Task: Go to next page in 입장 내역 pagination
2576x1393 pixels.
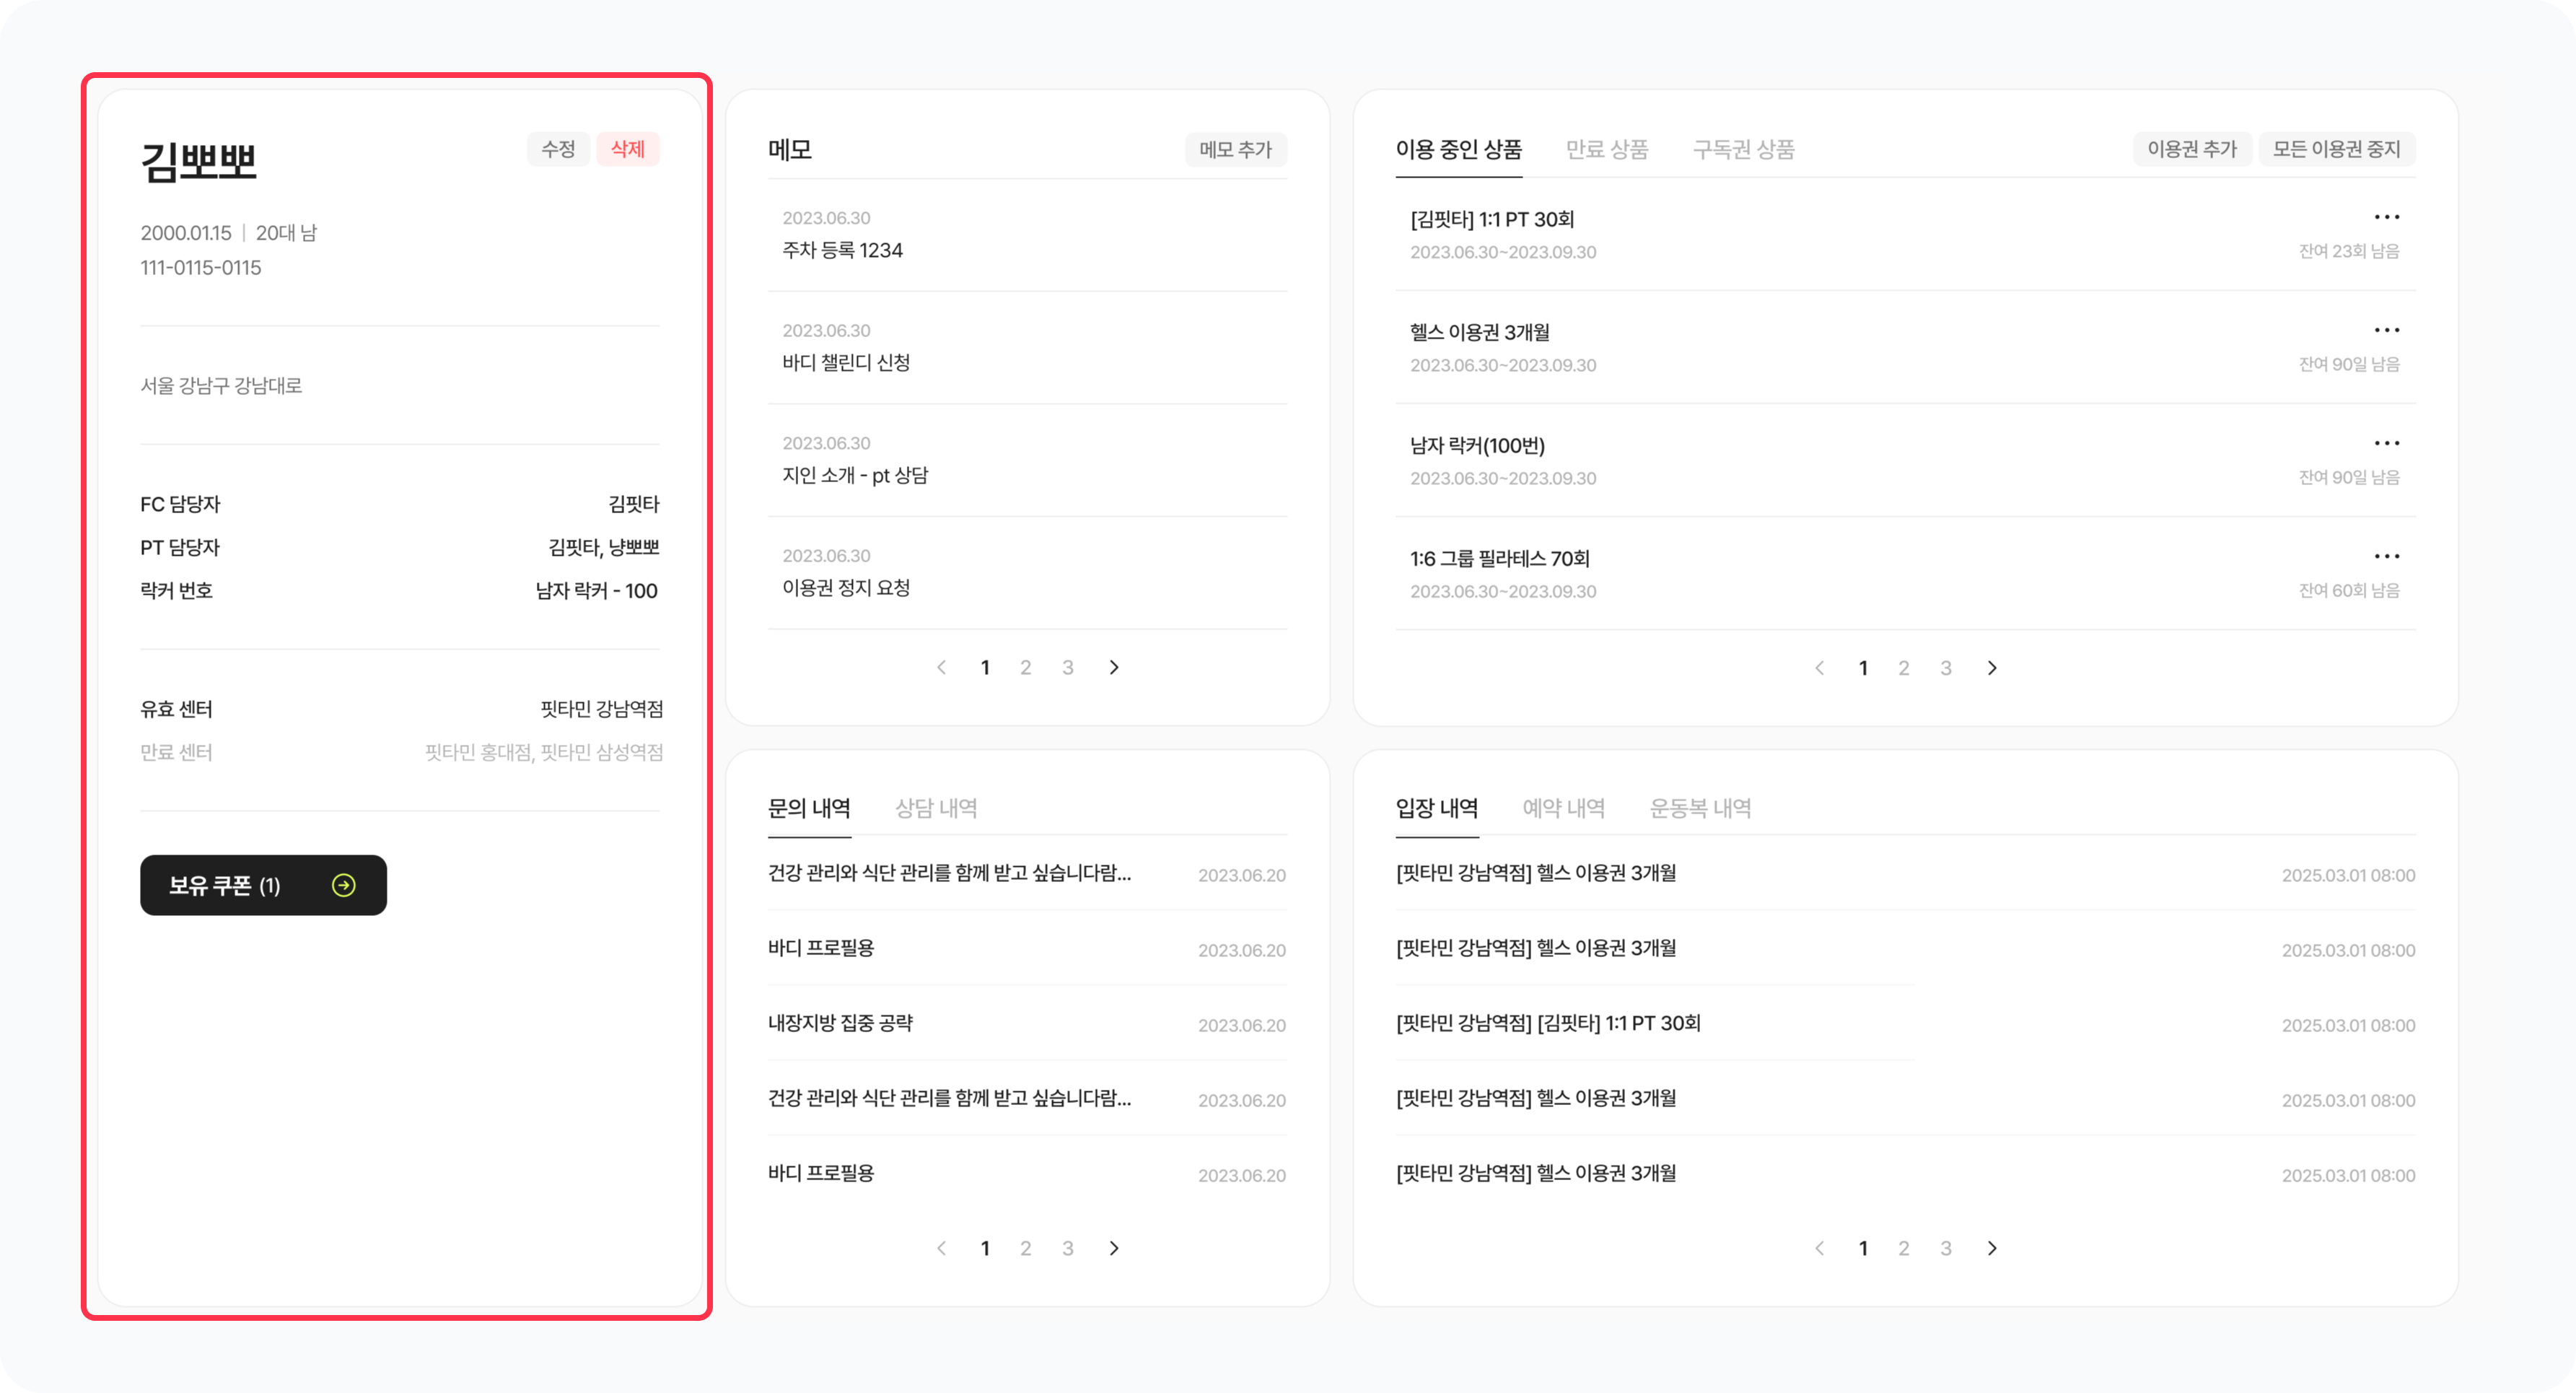Action: [1991, 1248]
